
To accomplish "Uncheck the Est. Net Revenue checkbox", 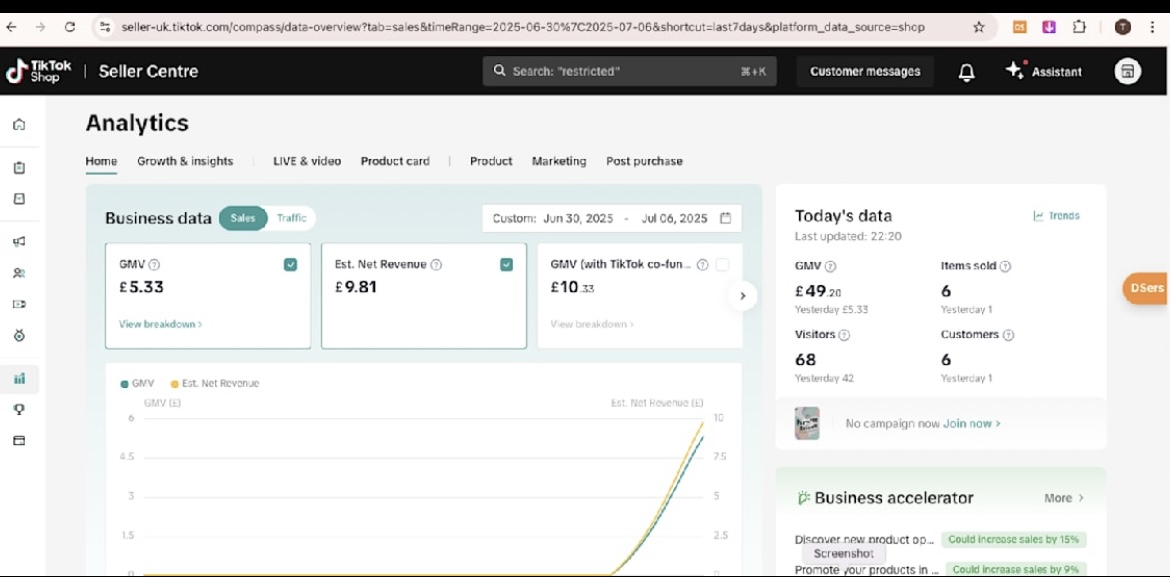I will 506,265.
